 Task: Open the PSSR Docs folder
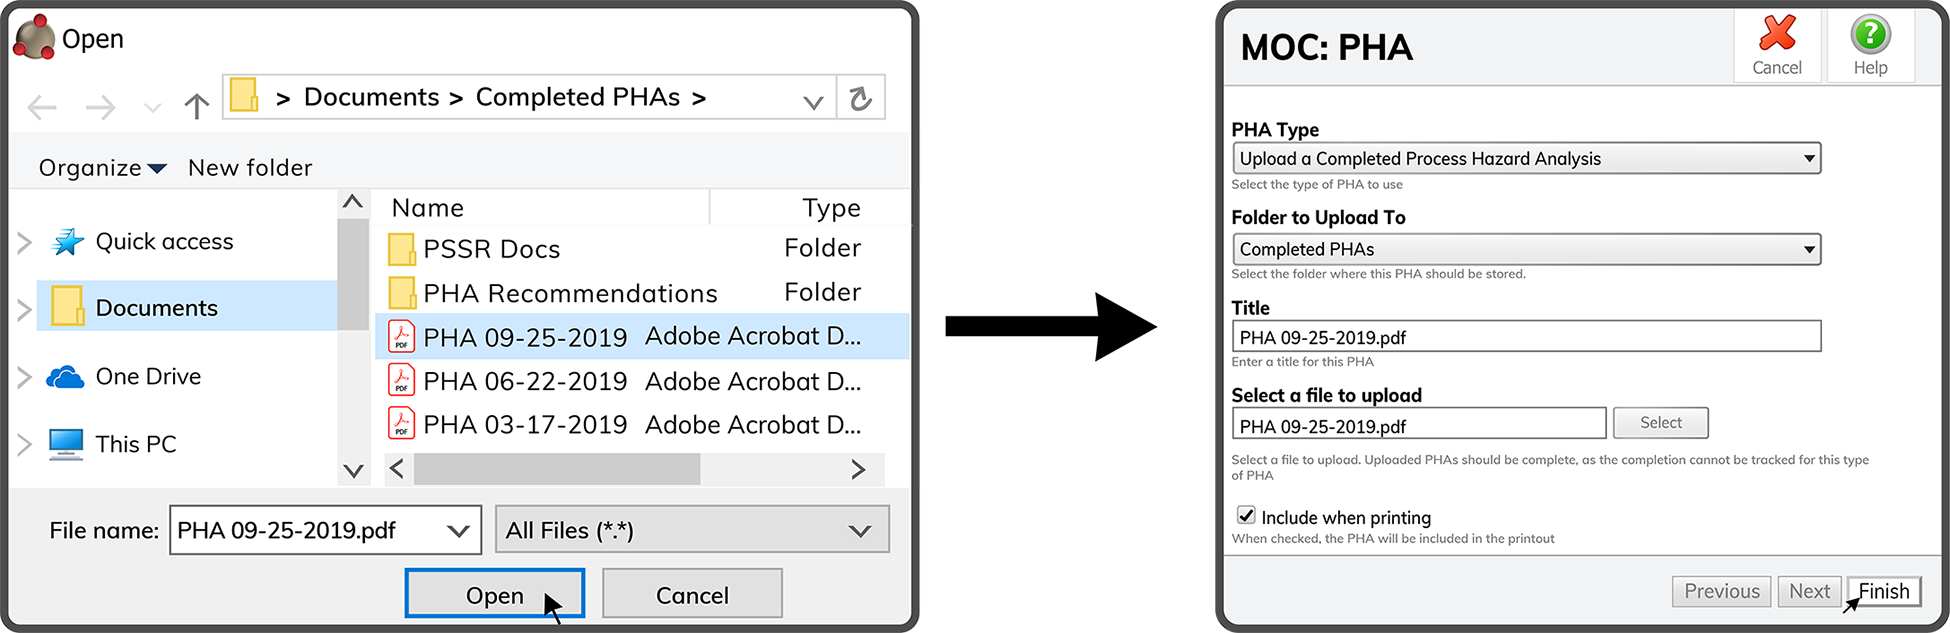click(x=491, y=249)
